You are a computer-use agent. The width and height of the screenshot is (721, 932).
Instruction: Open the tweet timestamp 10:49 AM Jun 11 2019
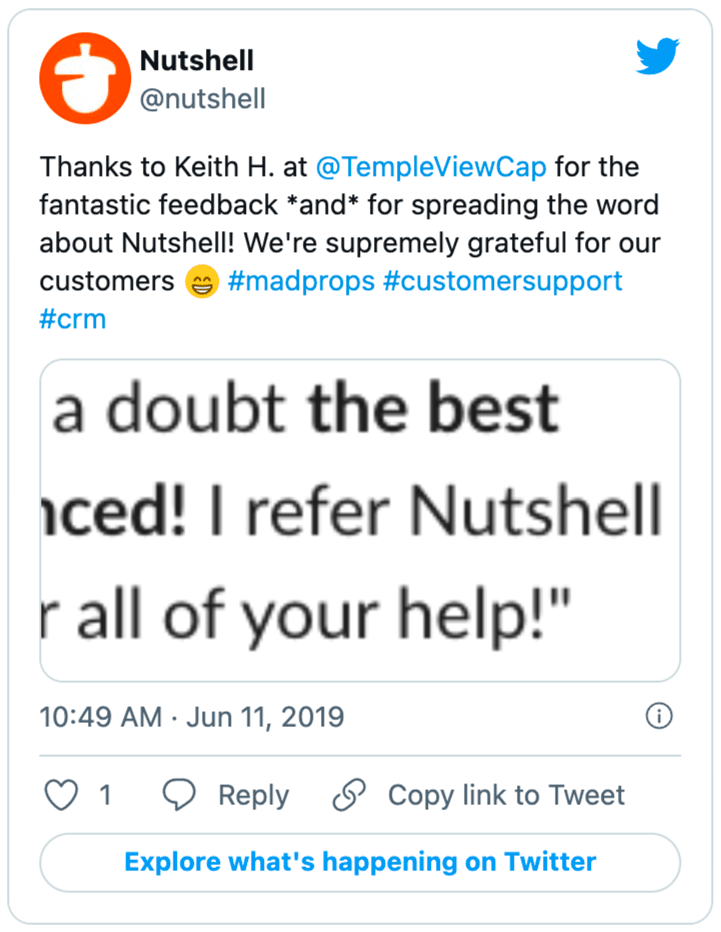(190, 717)
